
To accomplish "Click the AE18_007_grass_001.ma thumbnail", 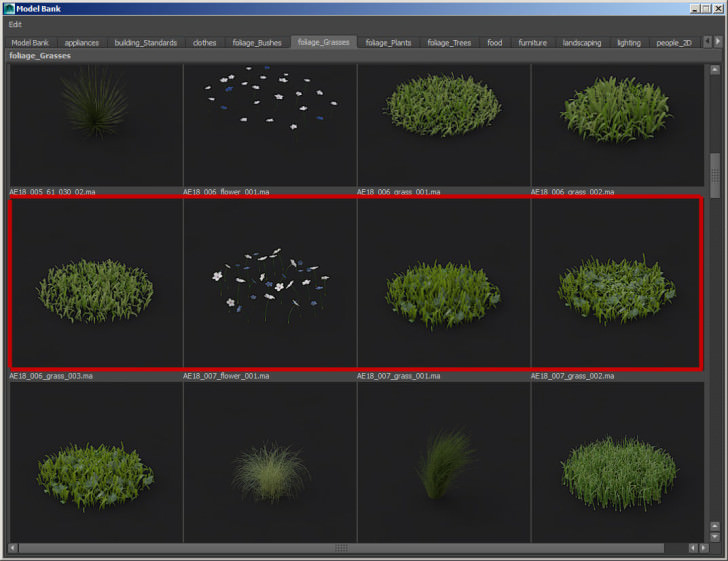I will coord(443,284).
